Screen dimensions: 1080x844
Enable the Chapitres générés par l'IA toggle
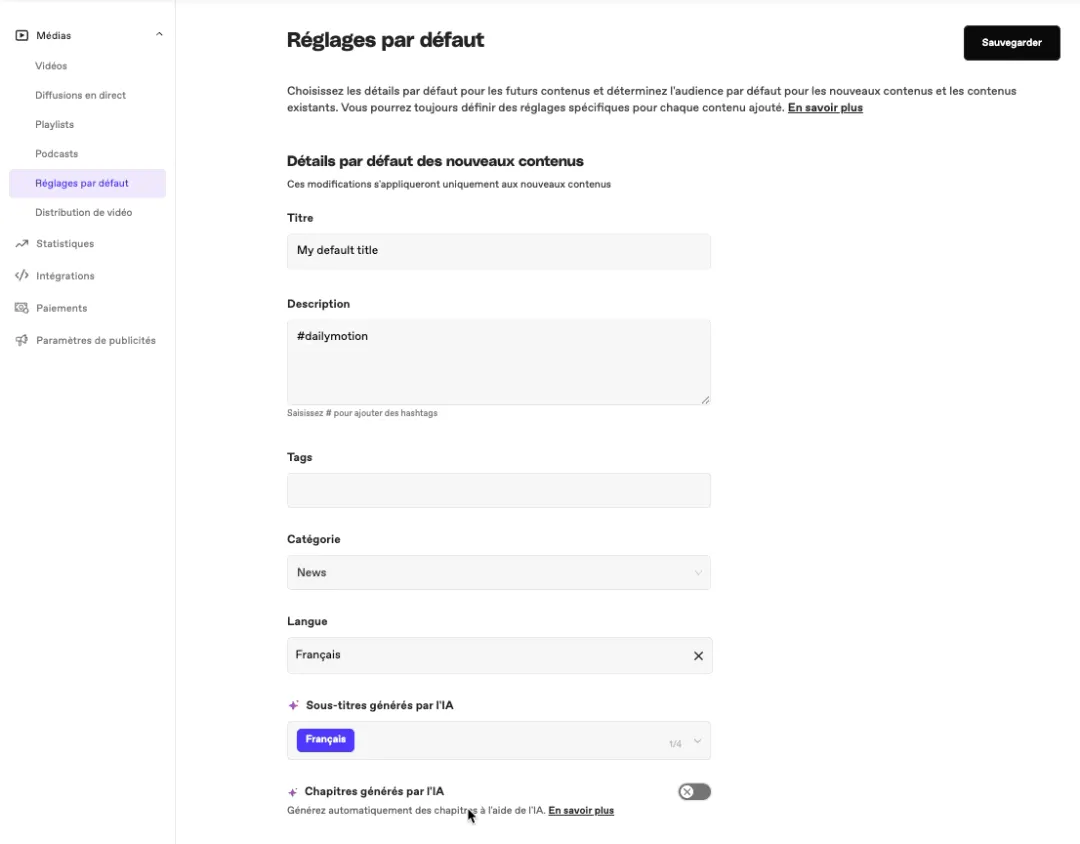(x=694, y=792)
